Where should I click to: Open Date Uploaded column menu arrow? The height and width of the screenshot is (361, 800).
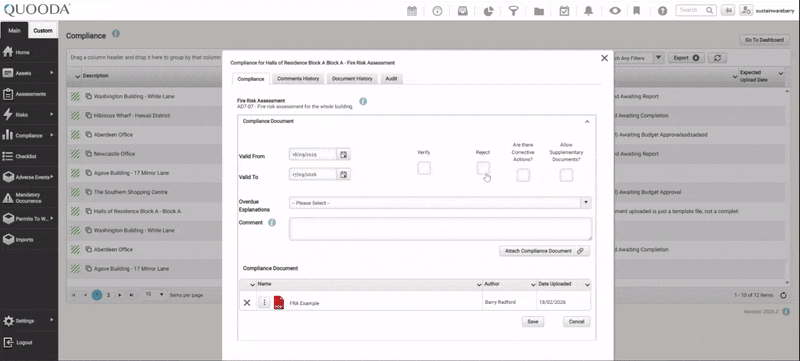[x=587, y=284]
